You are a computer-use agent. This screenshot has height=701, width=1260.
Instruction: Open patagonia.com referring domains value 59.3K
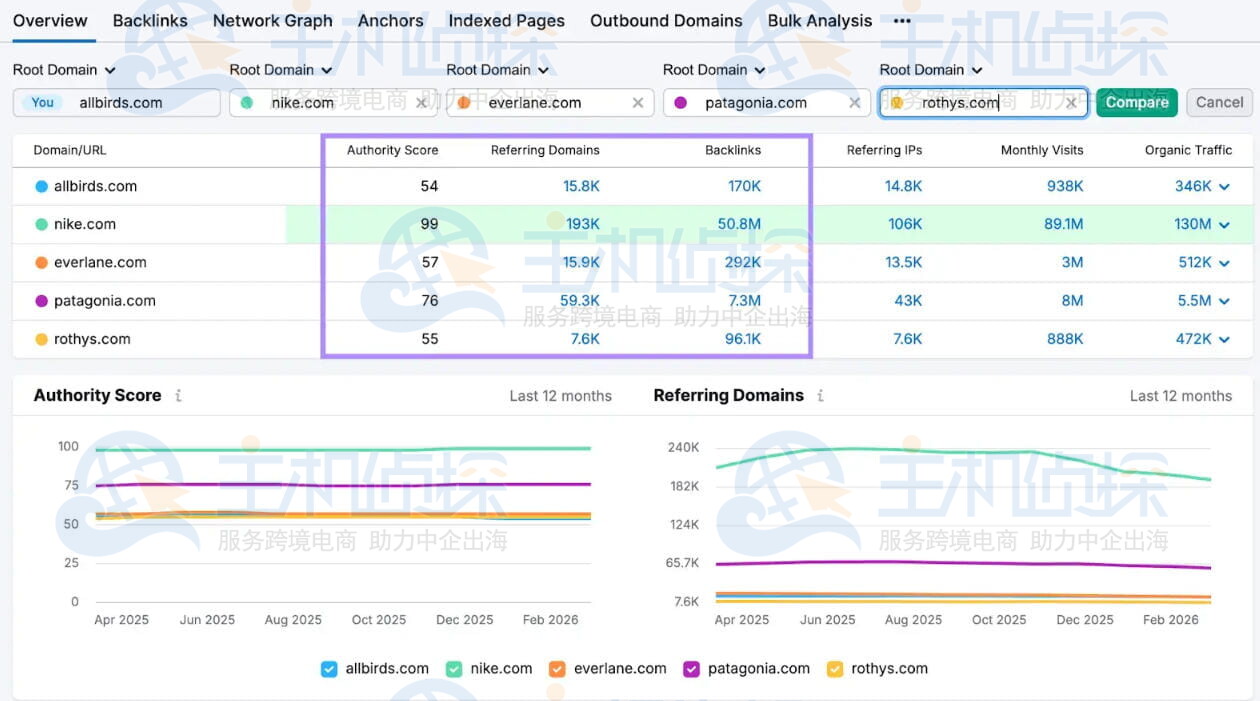580,300
